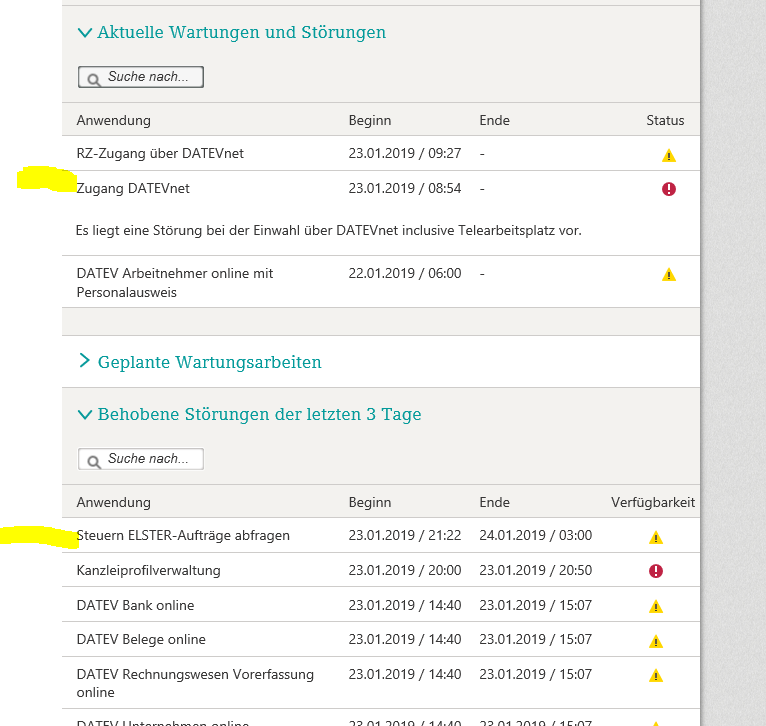Viewport: 766px width, 726px height.
Task: Sort current disruptions by Beginn column
Action: coord(369,121)
